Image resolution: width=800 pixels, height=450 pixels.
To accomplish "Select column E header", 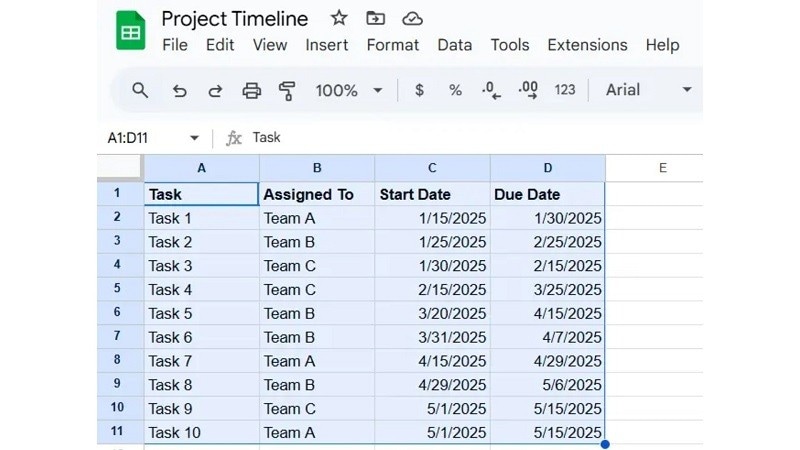I will pos(662,168).
